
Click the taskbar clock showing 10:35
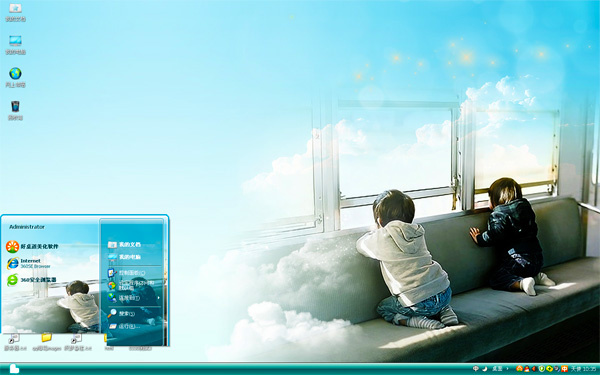[589, 369]
